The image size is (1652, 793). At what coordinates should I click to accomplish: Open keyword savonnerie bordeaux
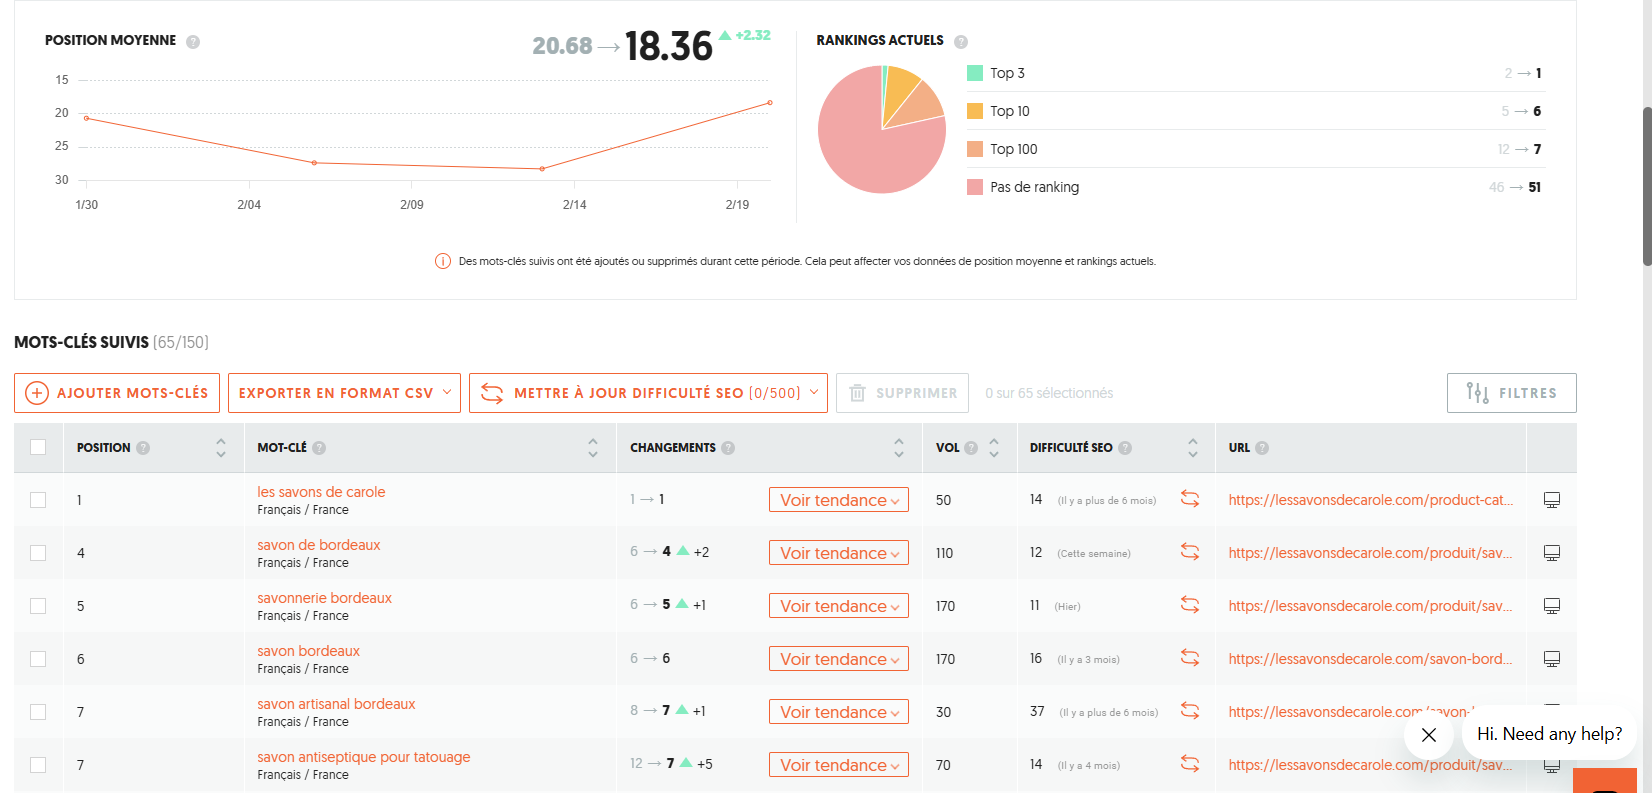click(325, 598)
